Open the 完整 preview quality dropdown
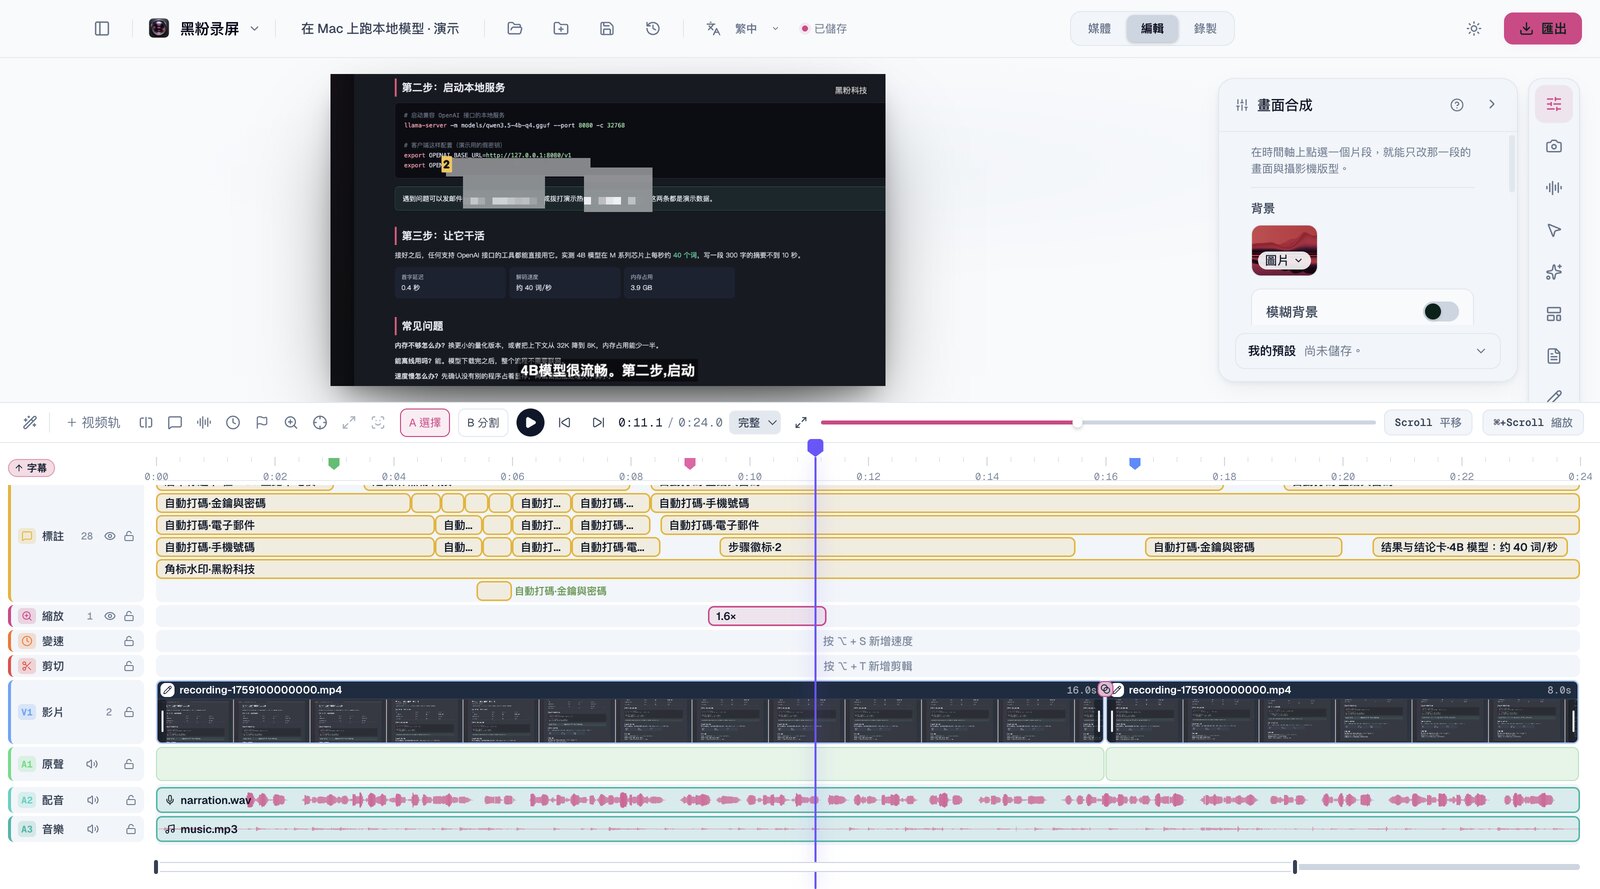 pos(755,423)
